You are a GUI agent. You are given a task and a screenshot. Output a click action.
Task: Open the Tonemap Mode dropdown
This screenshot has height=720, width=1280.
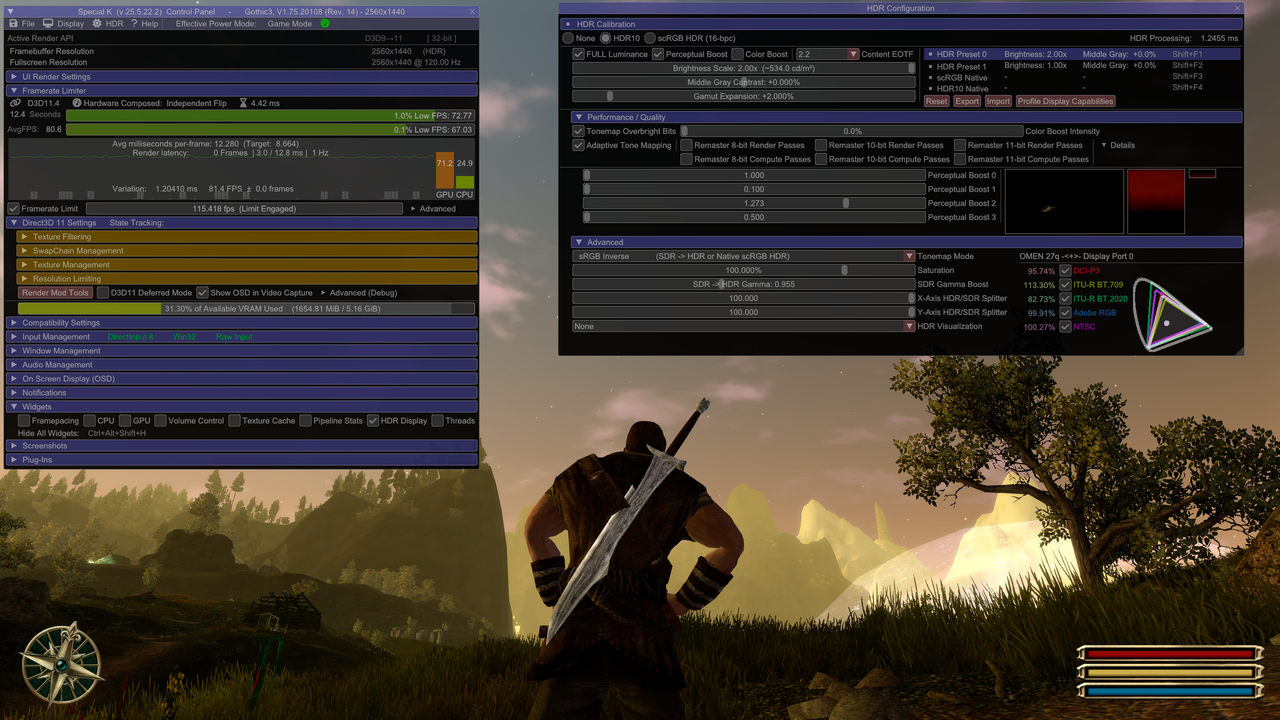point(743,257)
